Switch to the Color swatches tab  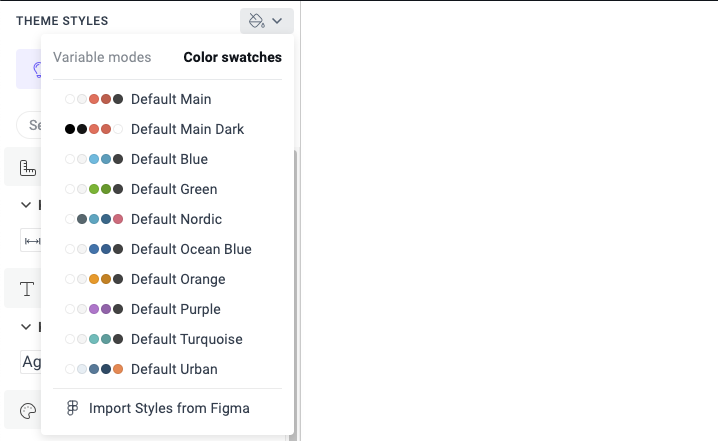click(232, 57)
